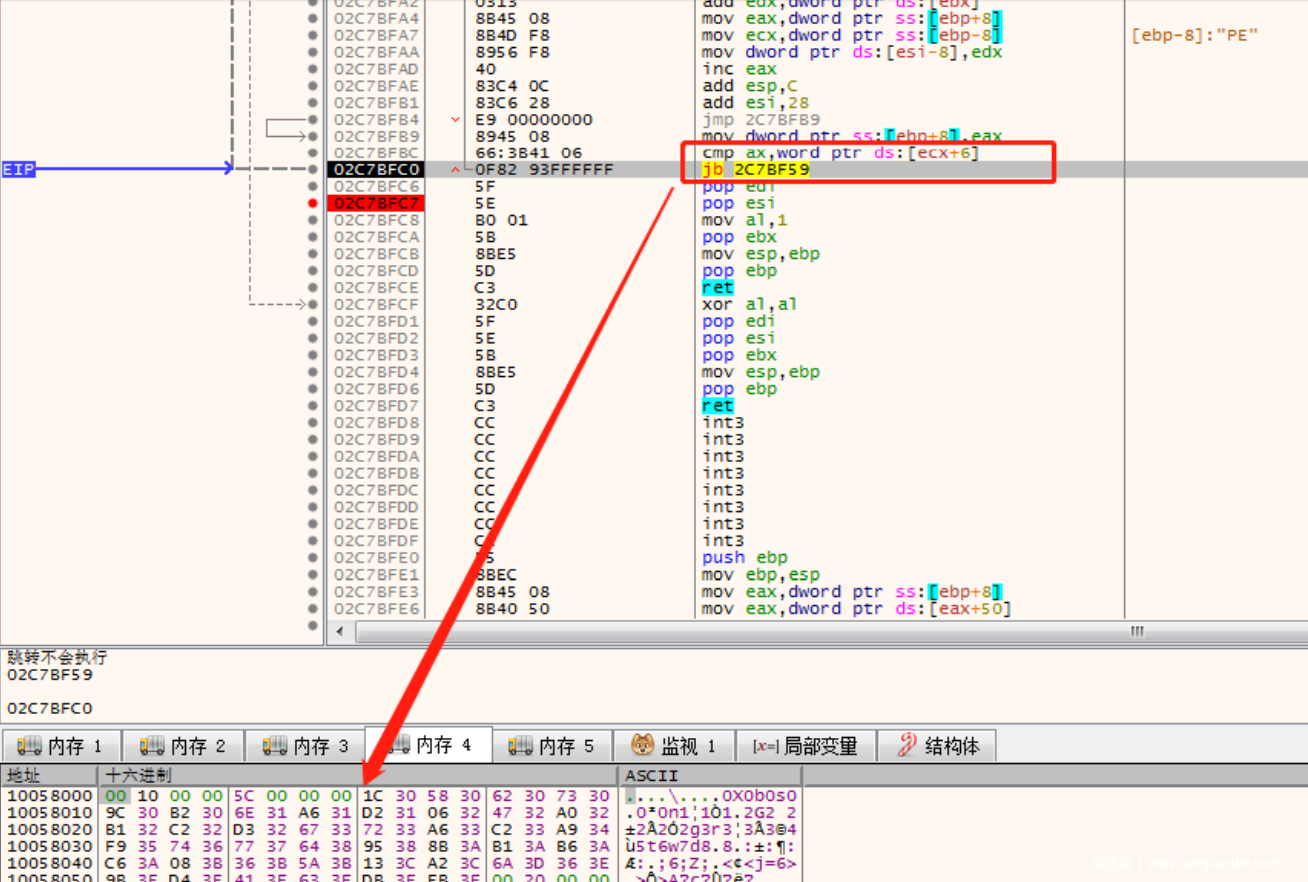Image resolution: width=1308 pixels, height=882 pixels.
Task: Click the red jump-down caret at 02C7BFB4
Action: click(456, 120)
